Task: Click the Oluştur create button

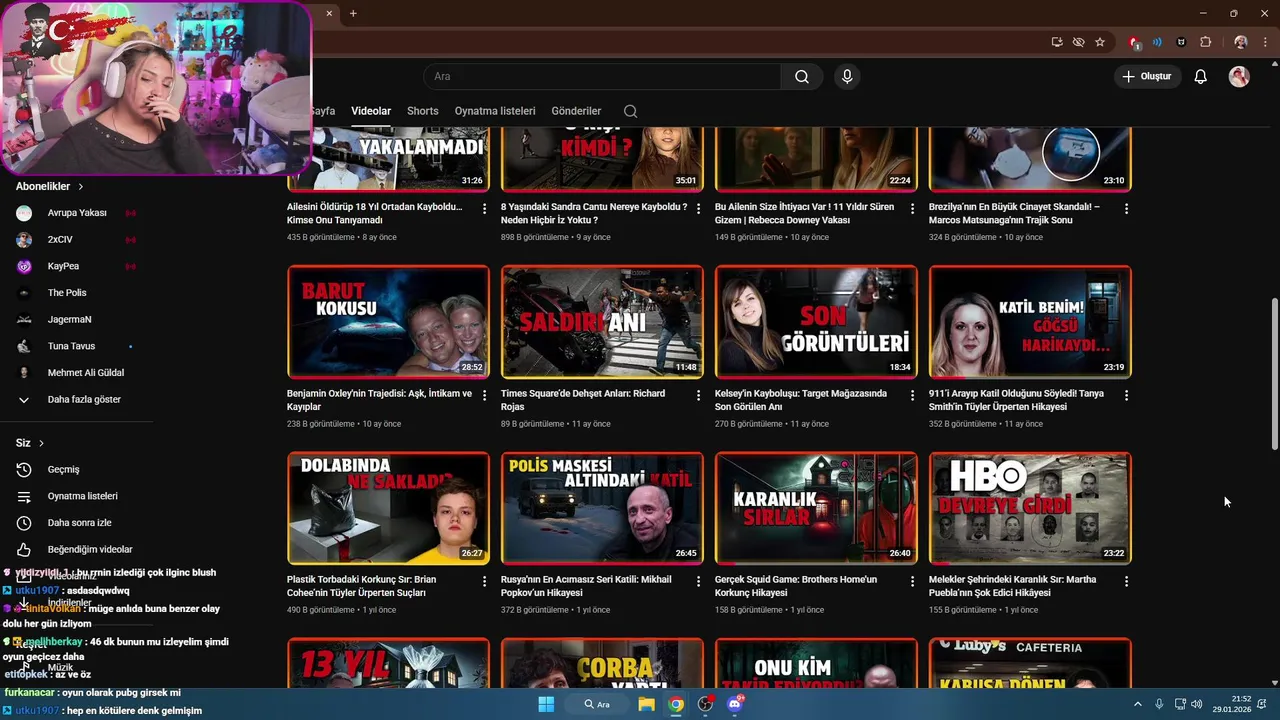Action: tap(1147, 77)
